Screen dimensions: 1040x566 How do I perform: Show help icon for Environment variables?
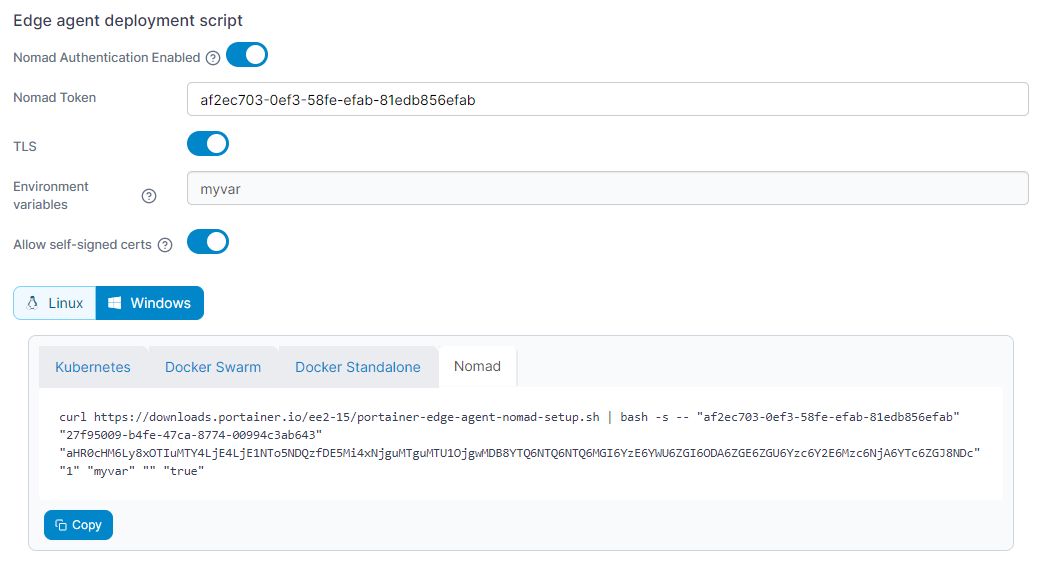(149, 196)
